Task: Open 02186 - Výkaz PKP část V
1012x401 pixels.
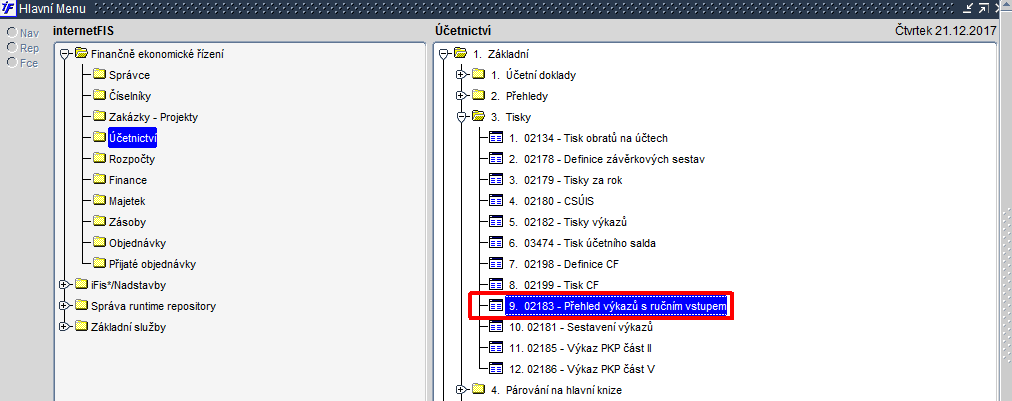Action: [x=582, y=369]
